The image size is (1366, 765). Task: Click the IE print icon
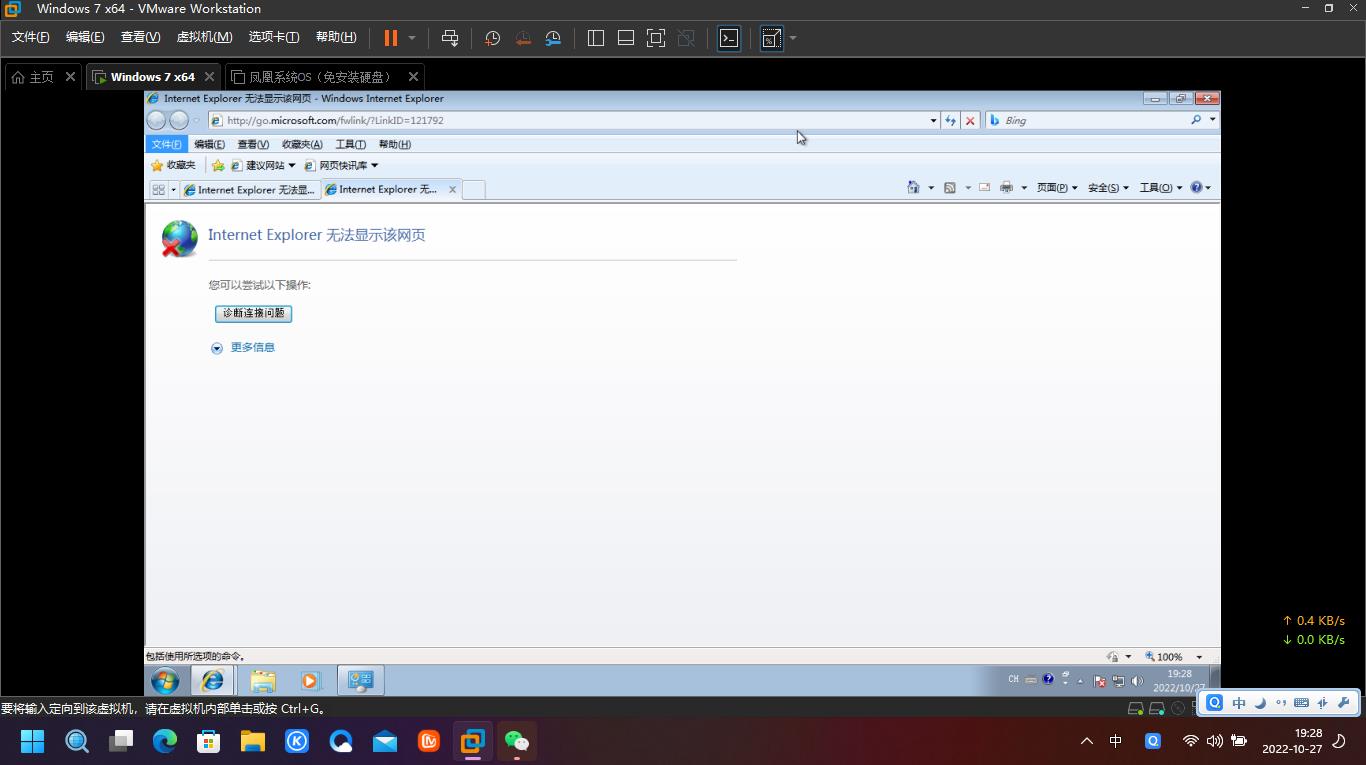pyautogui.click(x=1006, y=188)
